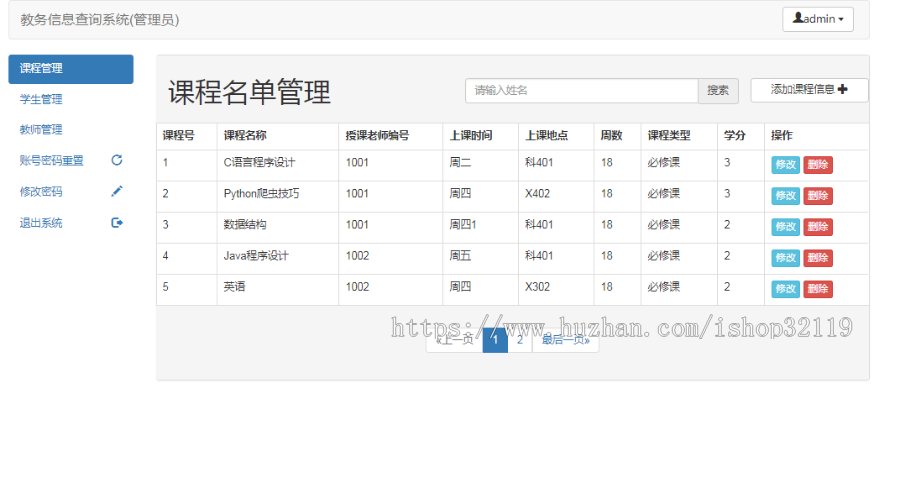
Task: Click 删除 for C语言程序设计 row
Action: click(x=817, y=165)
